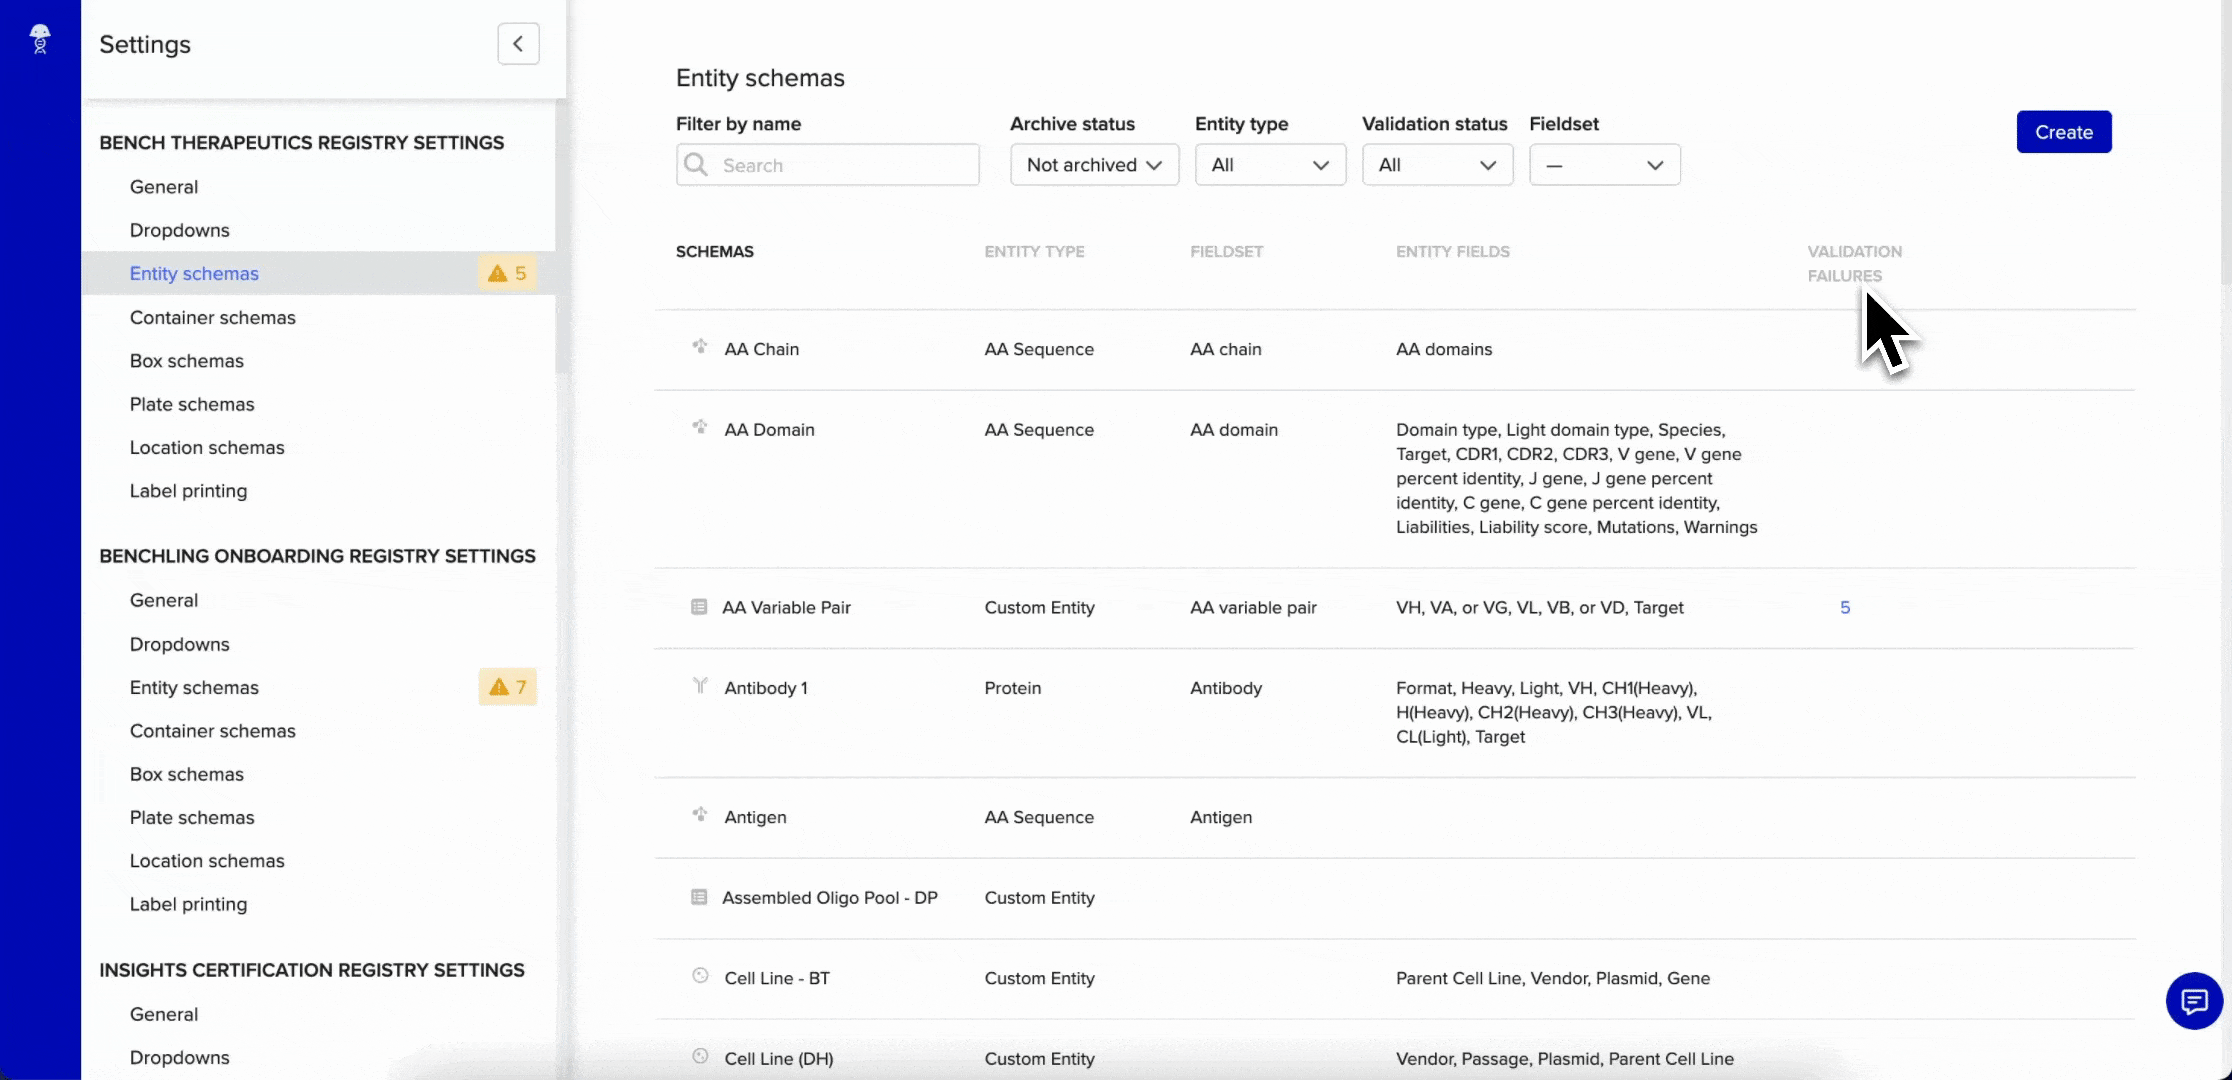Click the Antibody 1 protein icon

click(x=700, y=686)
